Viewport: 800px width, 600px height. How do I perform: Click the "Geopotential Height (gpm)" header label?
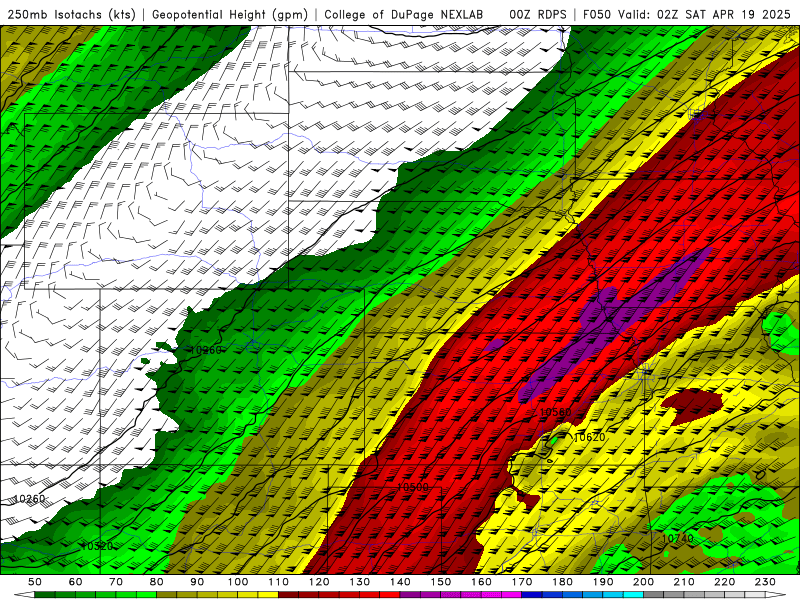(230, 15)
